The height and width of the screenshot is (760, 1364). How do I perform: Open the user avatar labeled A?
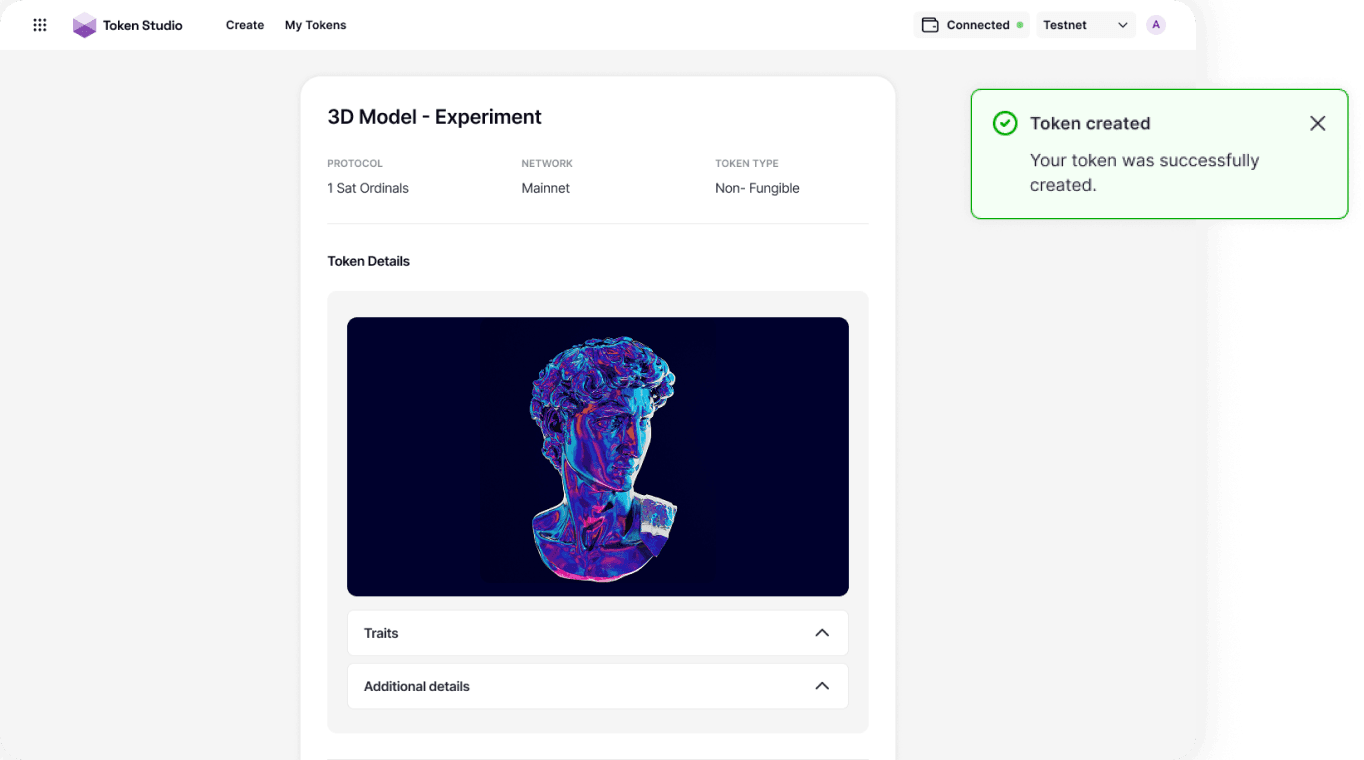[x=1156, y=25]
